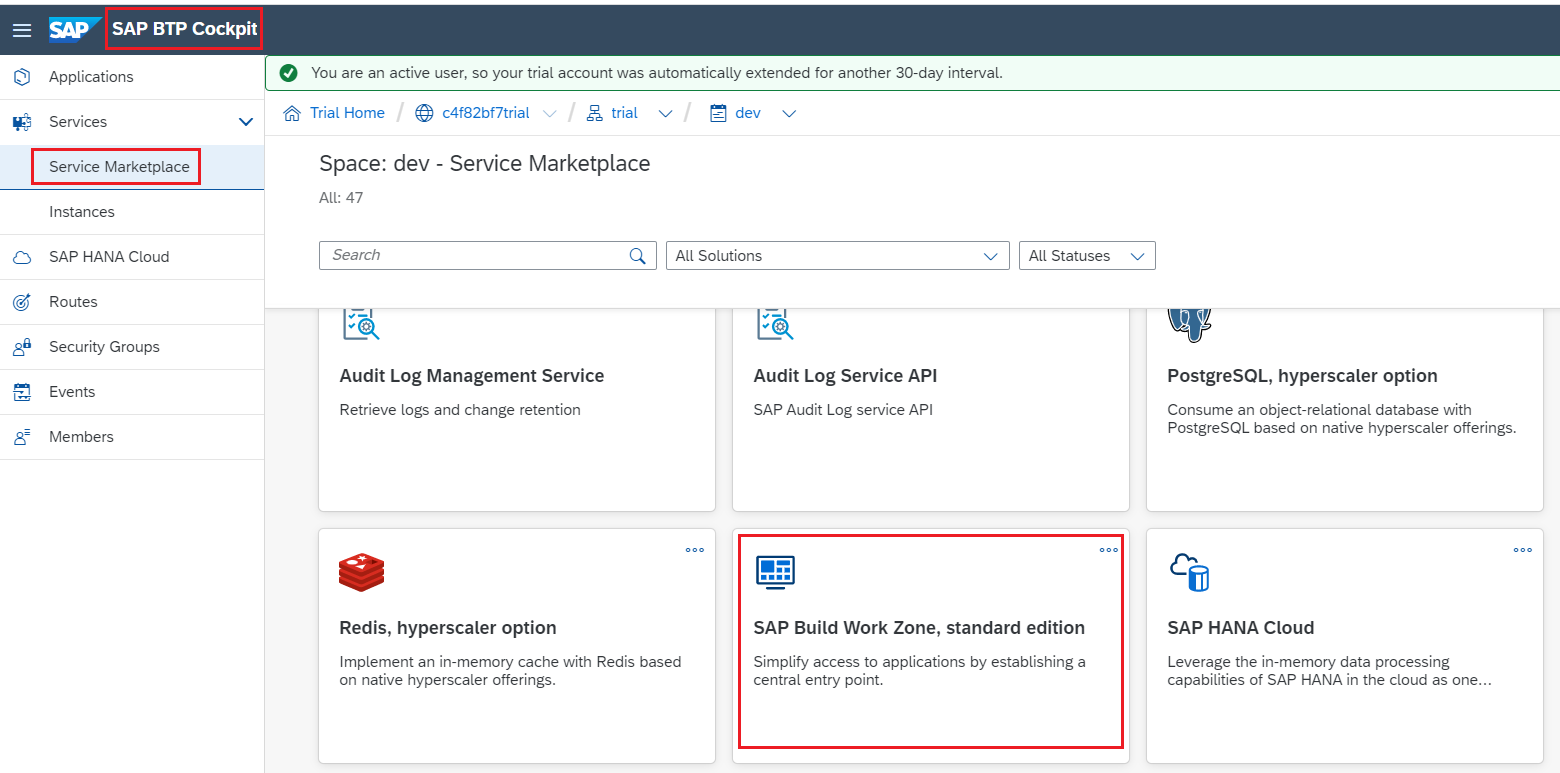The width and height of the screenshot is (1560, 773).
Task: Open the Audit Log Service API tile
Action: (931, 410)
